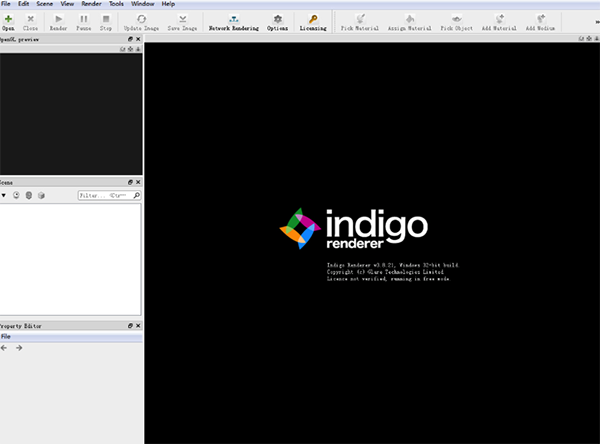Open the Window menu
This screenshot has height=444, width=600.
pyautogui.click(x=143, y=4)
